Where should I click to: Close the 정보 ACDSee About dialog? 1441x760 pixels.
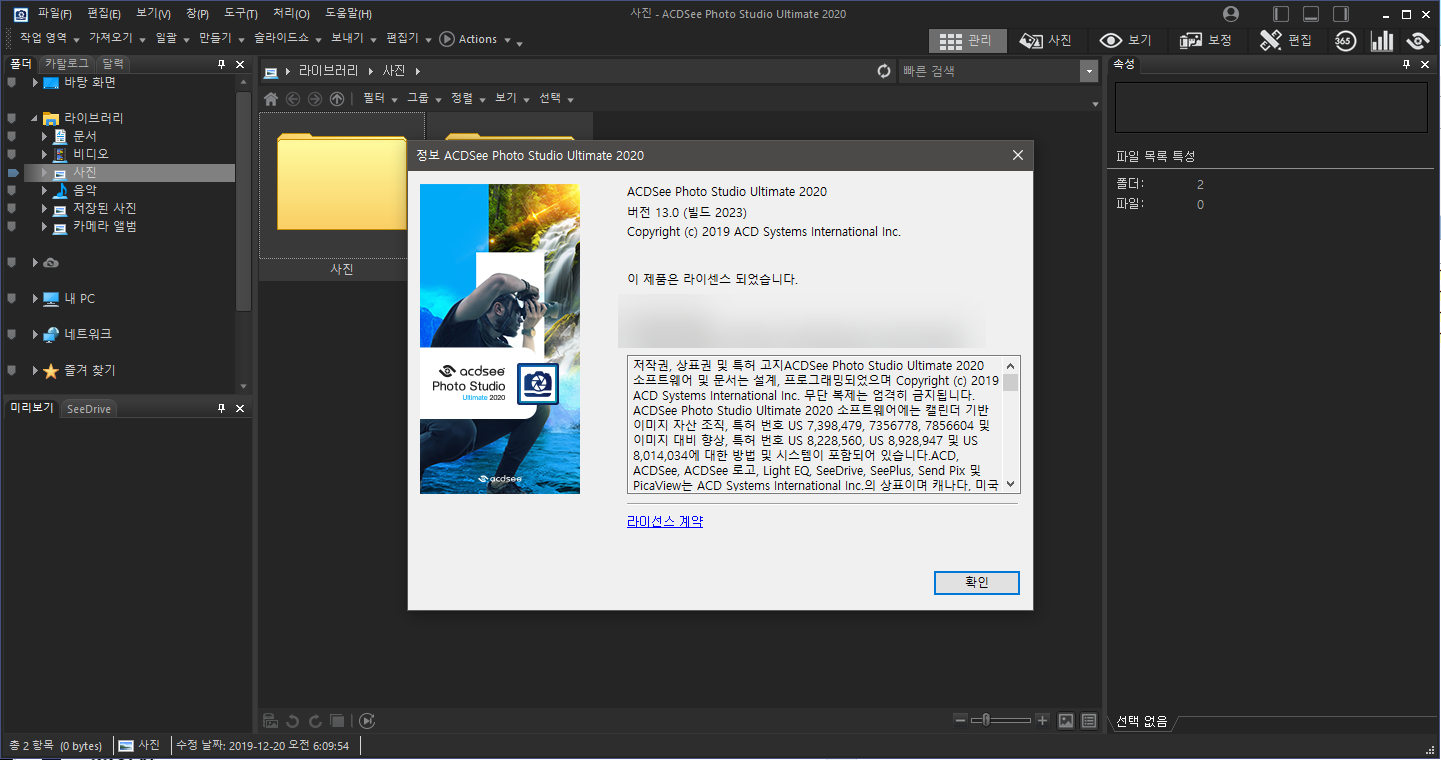[1018, 155]
